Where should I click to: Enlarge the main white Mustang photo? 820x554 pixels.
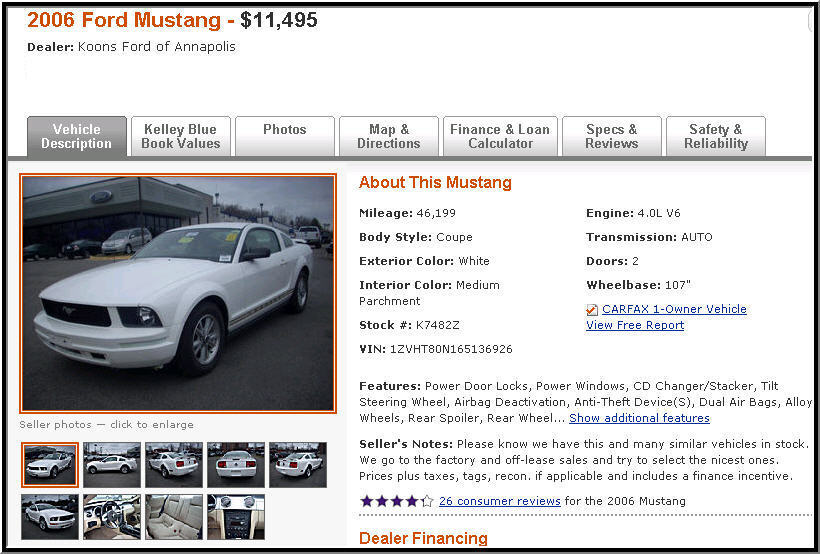point(178,293)
